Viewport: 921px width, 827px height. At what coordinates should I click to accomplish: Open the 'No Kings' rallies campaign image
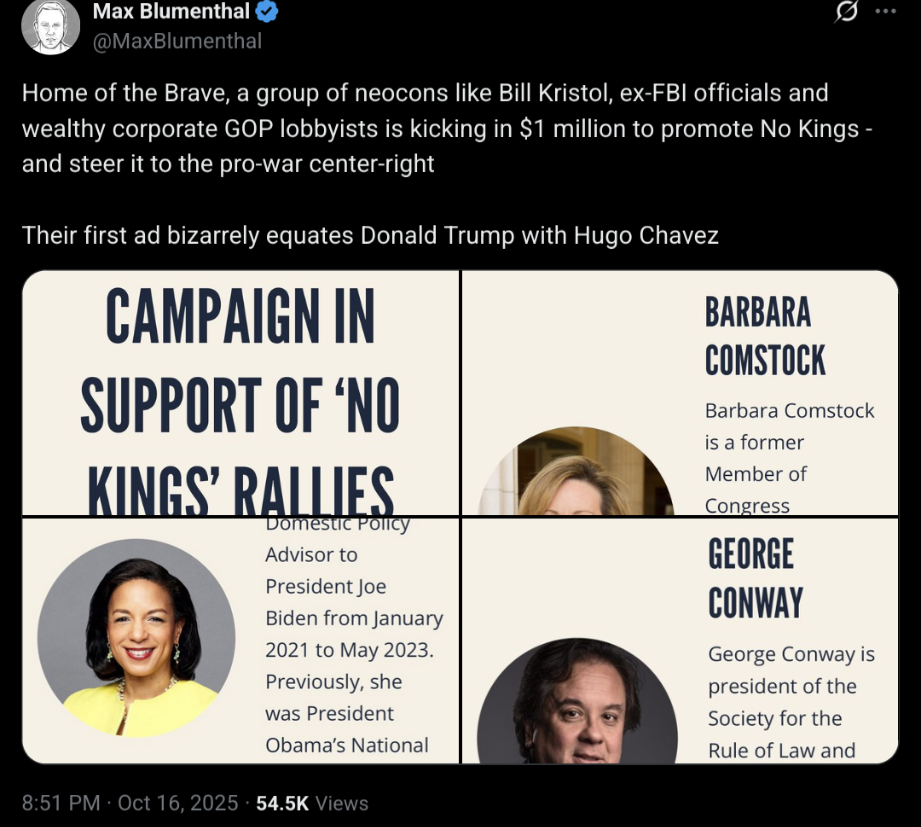[x=240, y=393]
